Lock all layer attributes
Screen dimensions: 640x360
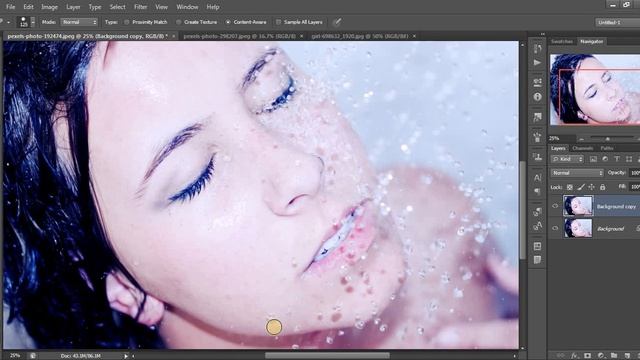tap(602, 187)
